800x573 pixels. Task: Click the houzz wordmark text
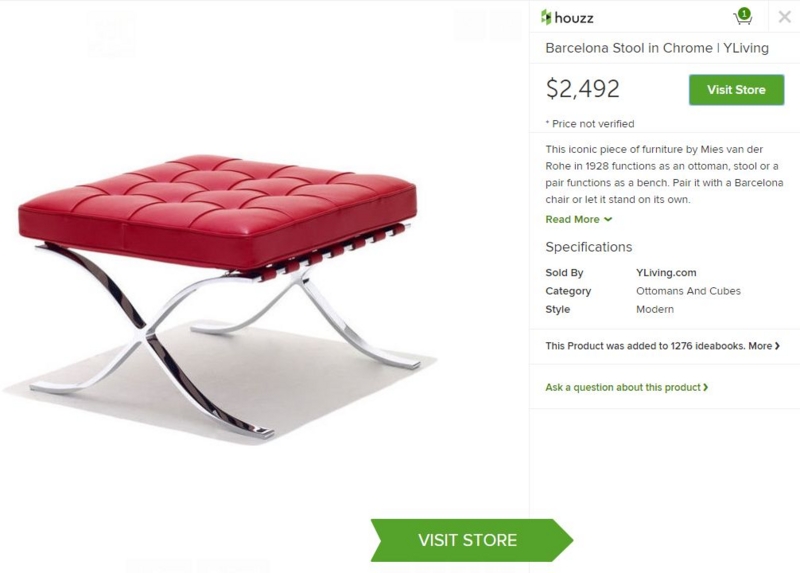[x=574, y=18]
